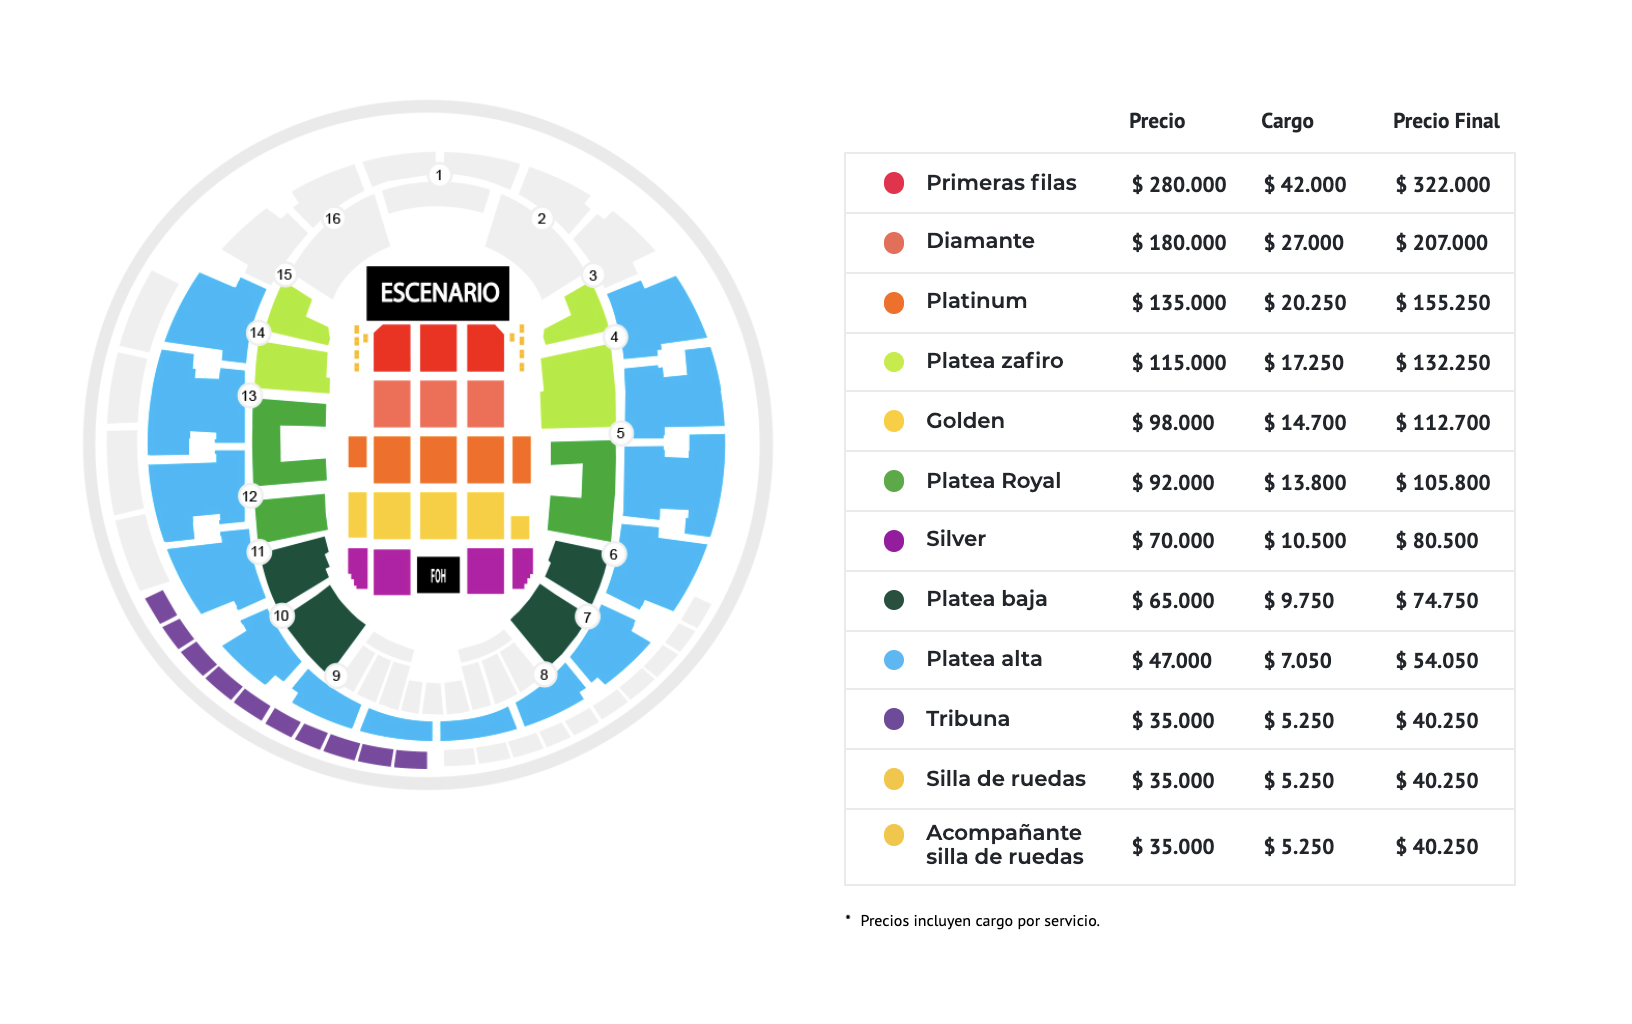Choose section marker number 13
This screenshot has width=1632, height=1024.
[249, 396]
